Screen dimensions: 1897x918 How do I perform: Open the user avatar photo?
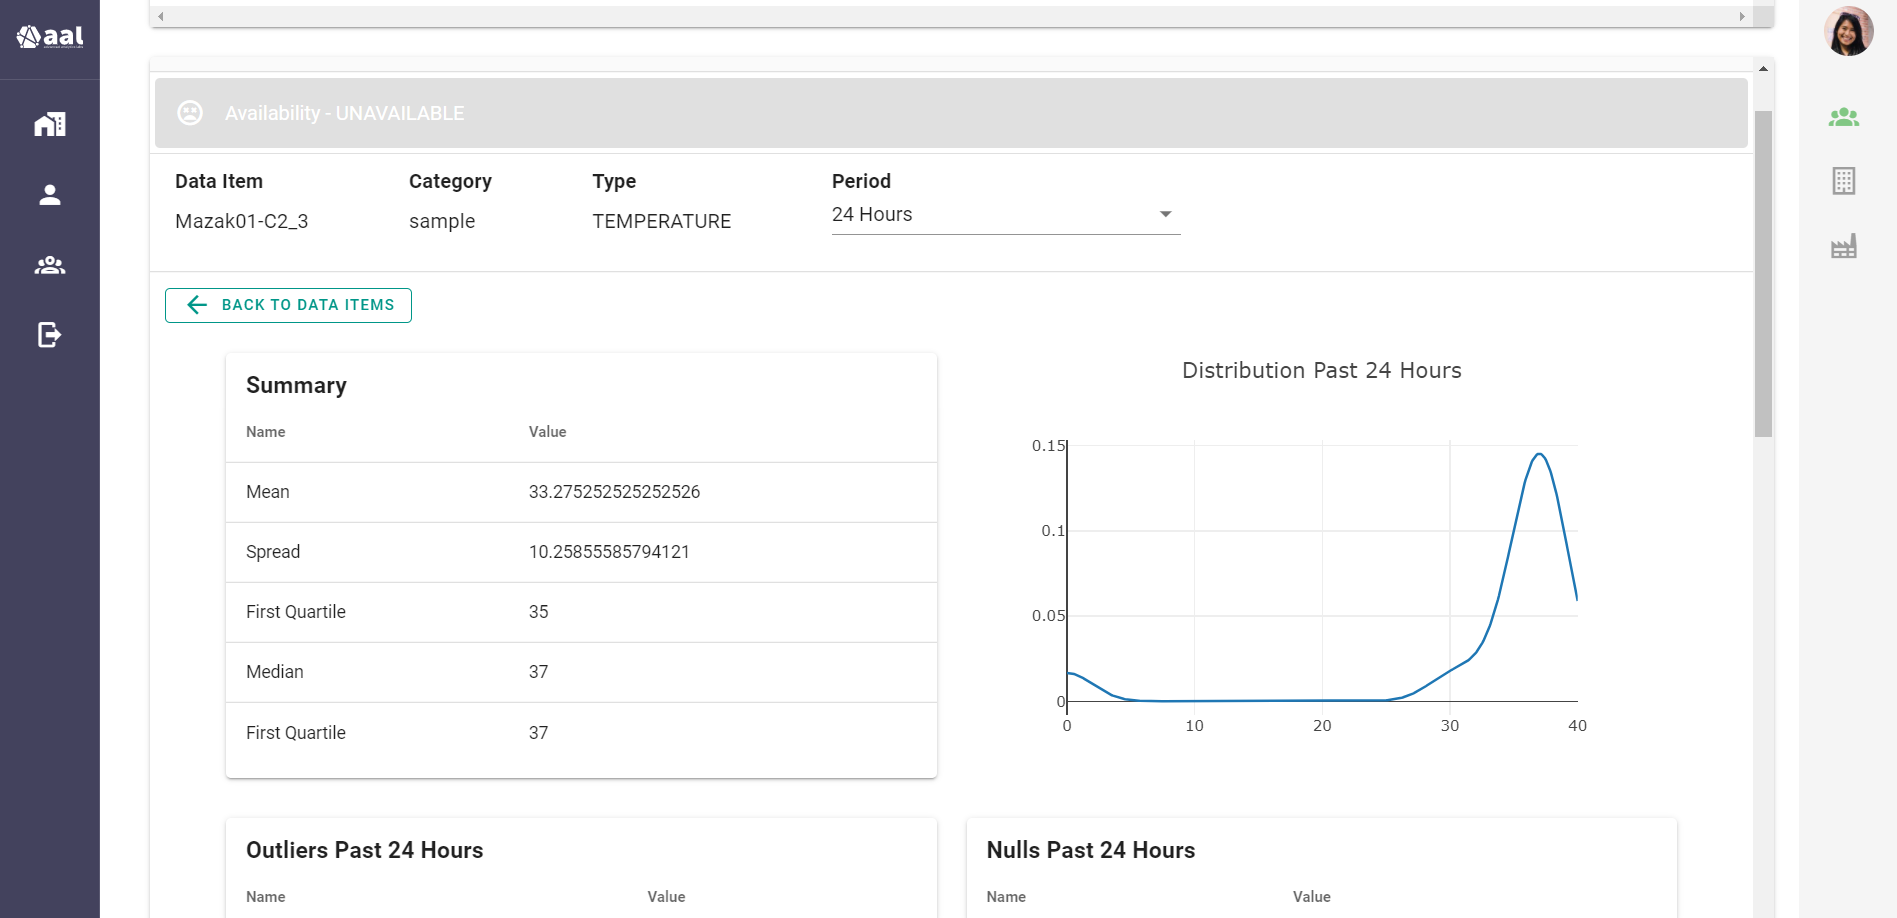(1848, 31)
